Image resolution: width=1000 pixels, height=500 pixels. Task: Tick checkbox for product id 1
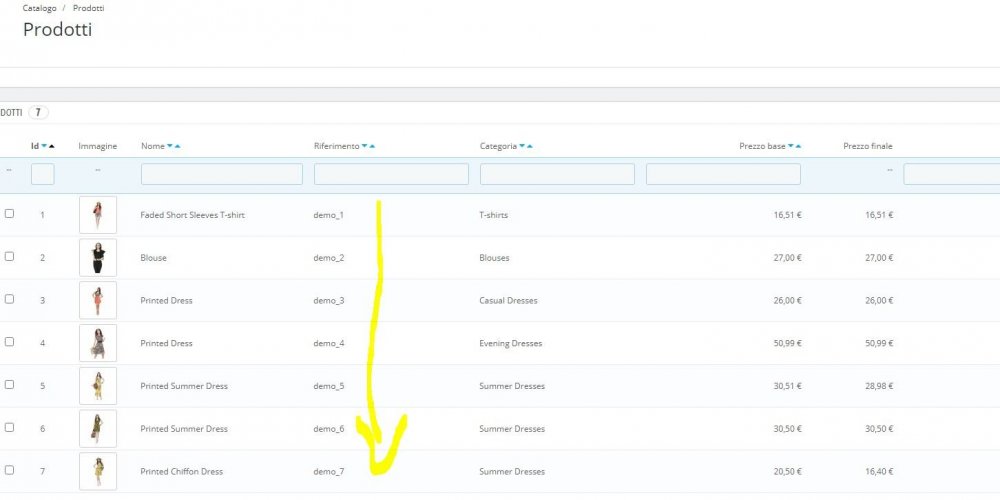coord(9,214)
